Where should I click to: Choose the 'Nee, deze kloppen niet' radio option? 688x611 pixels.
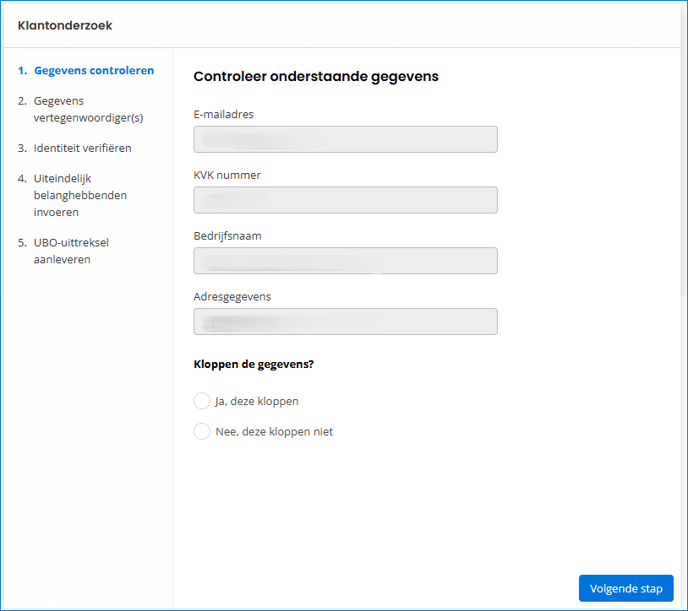click(202, 432)
